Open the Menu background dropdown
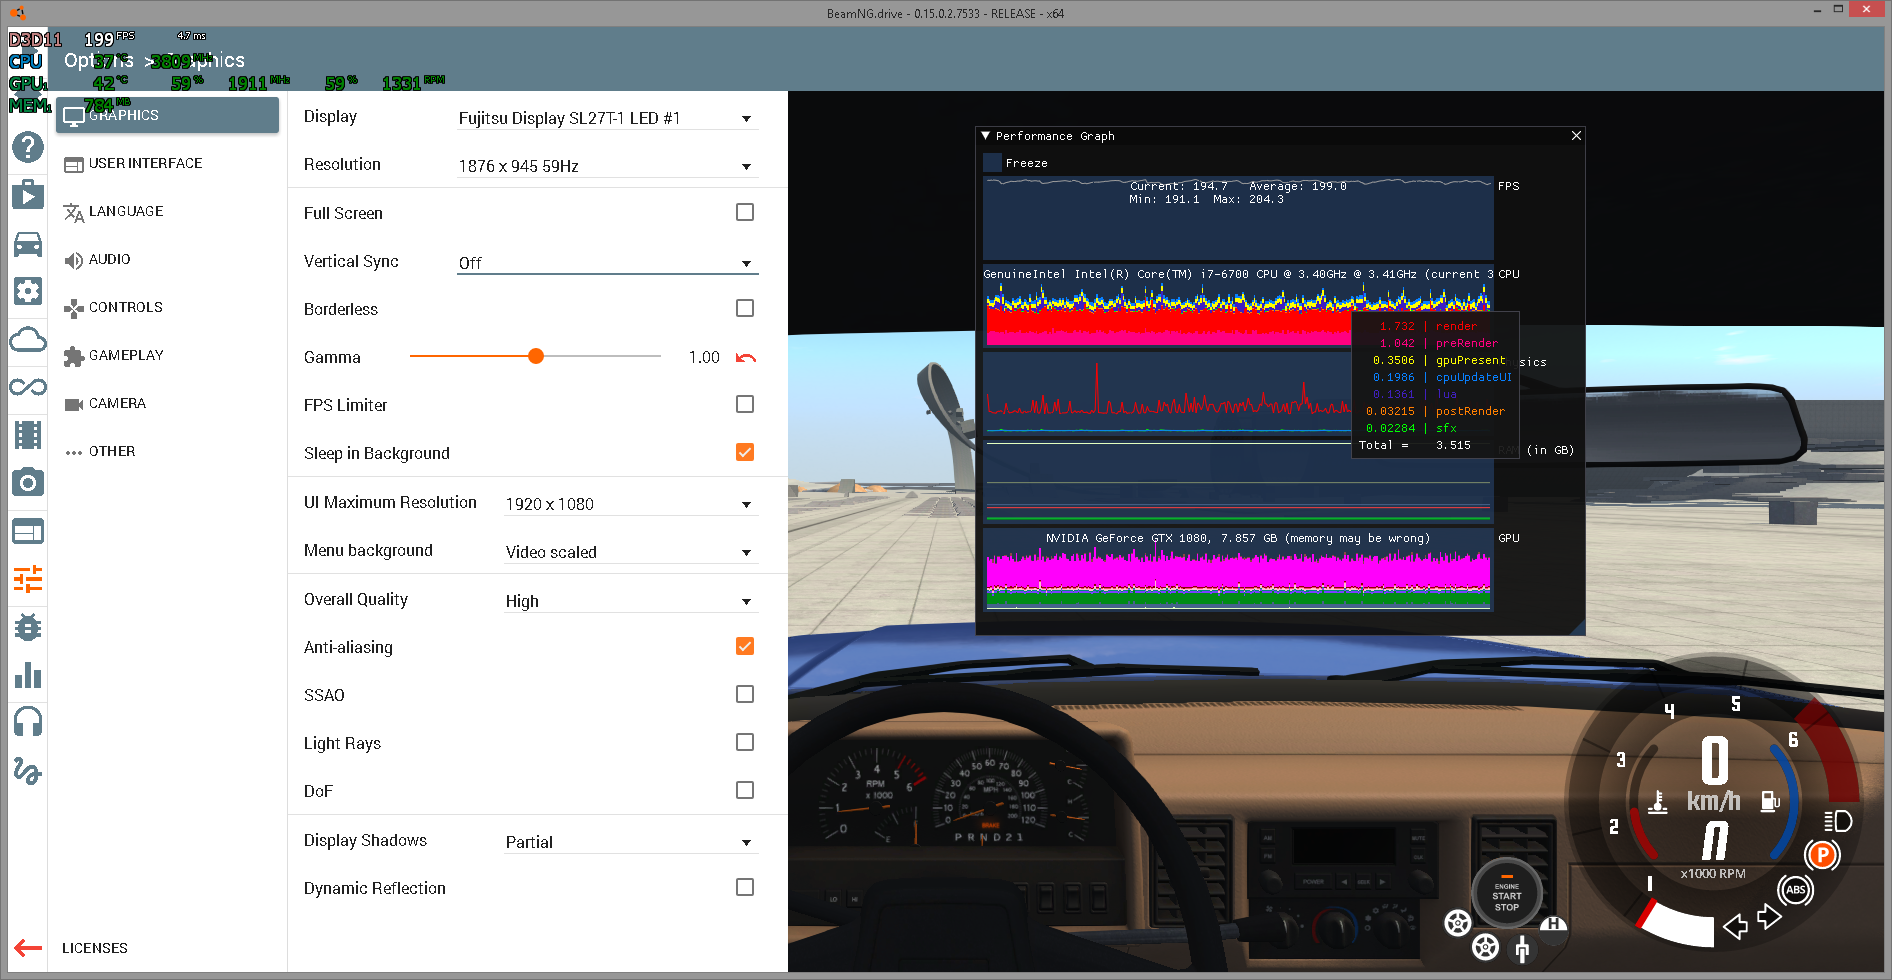Screen dimensions: 1892x980 click(631, 552)
